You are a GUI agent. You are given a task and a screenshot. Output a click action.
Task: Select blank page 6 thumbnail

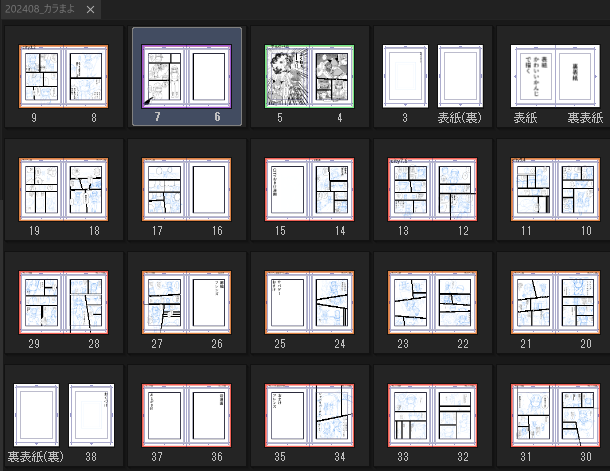209,77
